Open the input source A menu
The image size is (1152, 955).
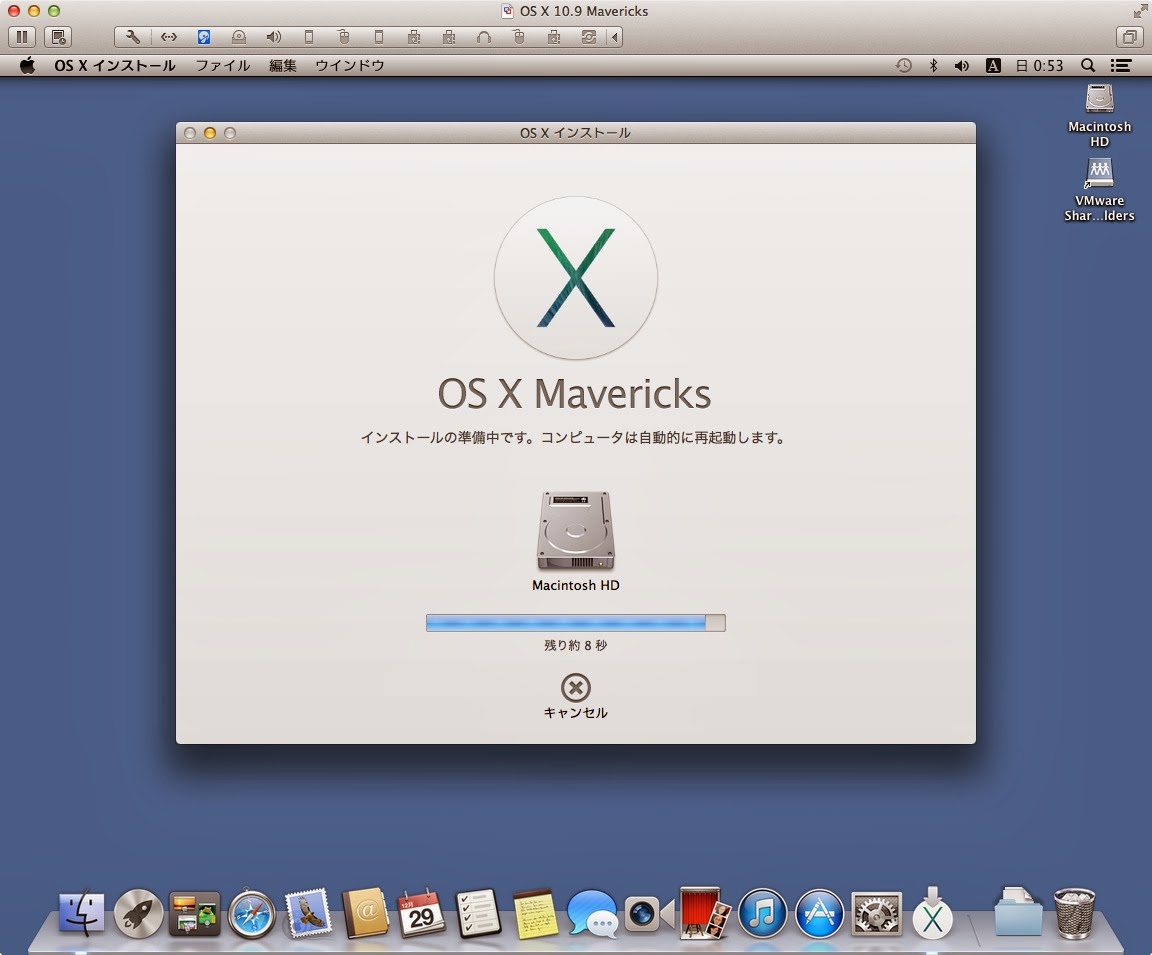pos(993,65)
